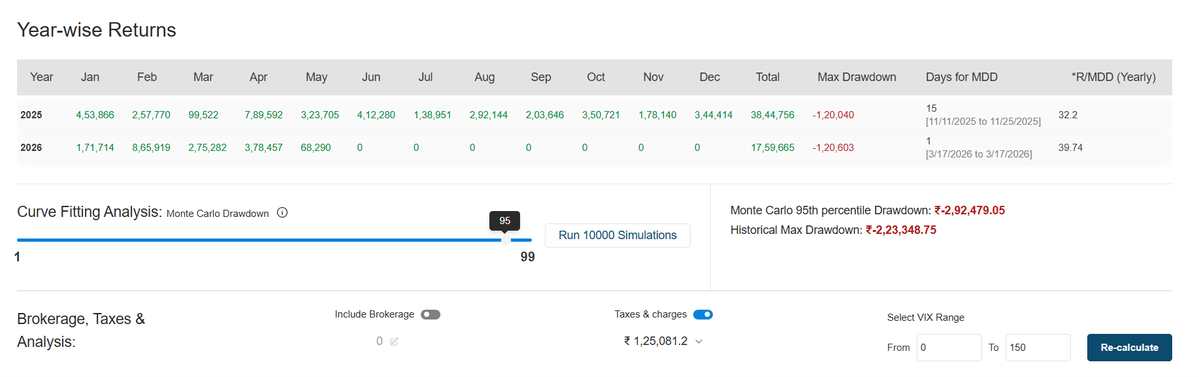Toggle the Include Brokerage switch
This screenshot has width=1199, height=377.
tap(431, 314)
